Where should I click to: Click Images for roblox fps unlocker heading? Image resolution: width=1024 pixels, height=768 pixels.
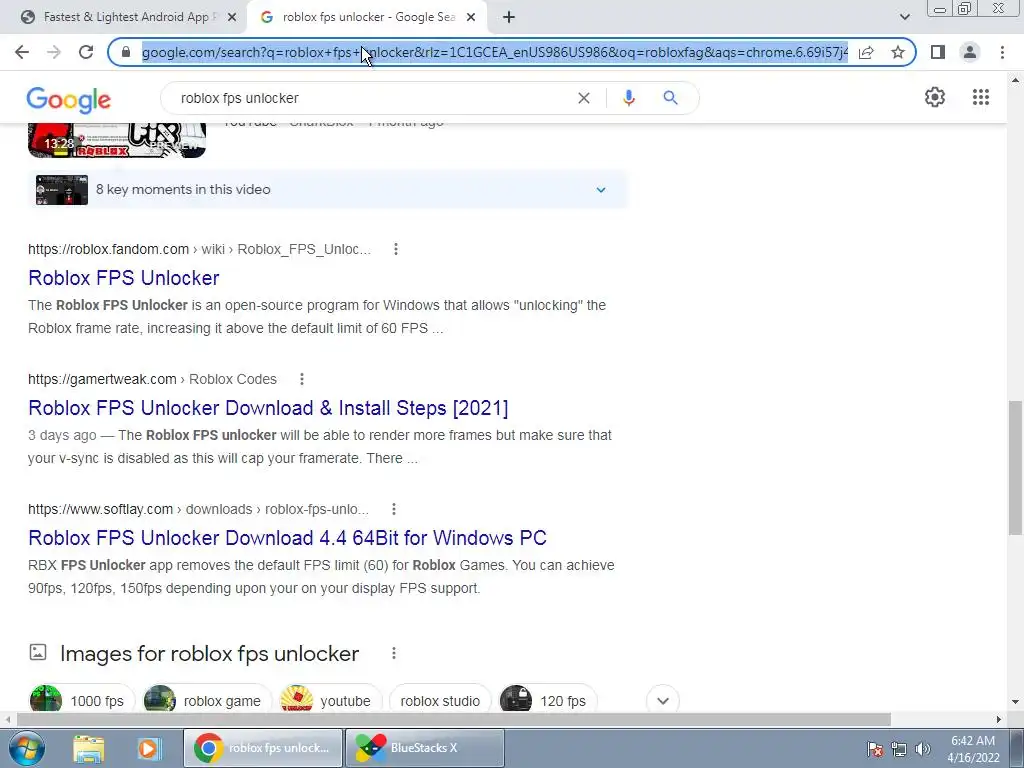pos(210,653)
